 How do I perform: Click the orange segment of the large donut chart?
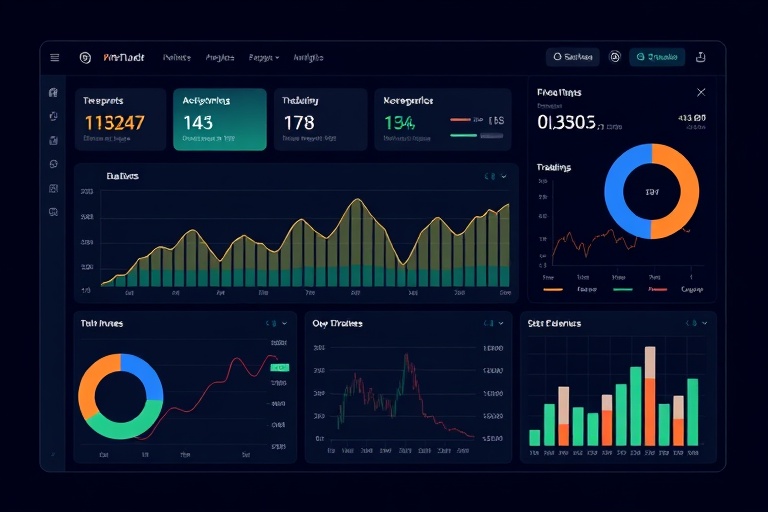coord(680,190)
